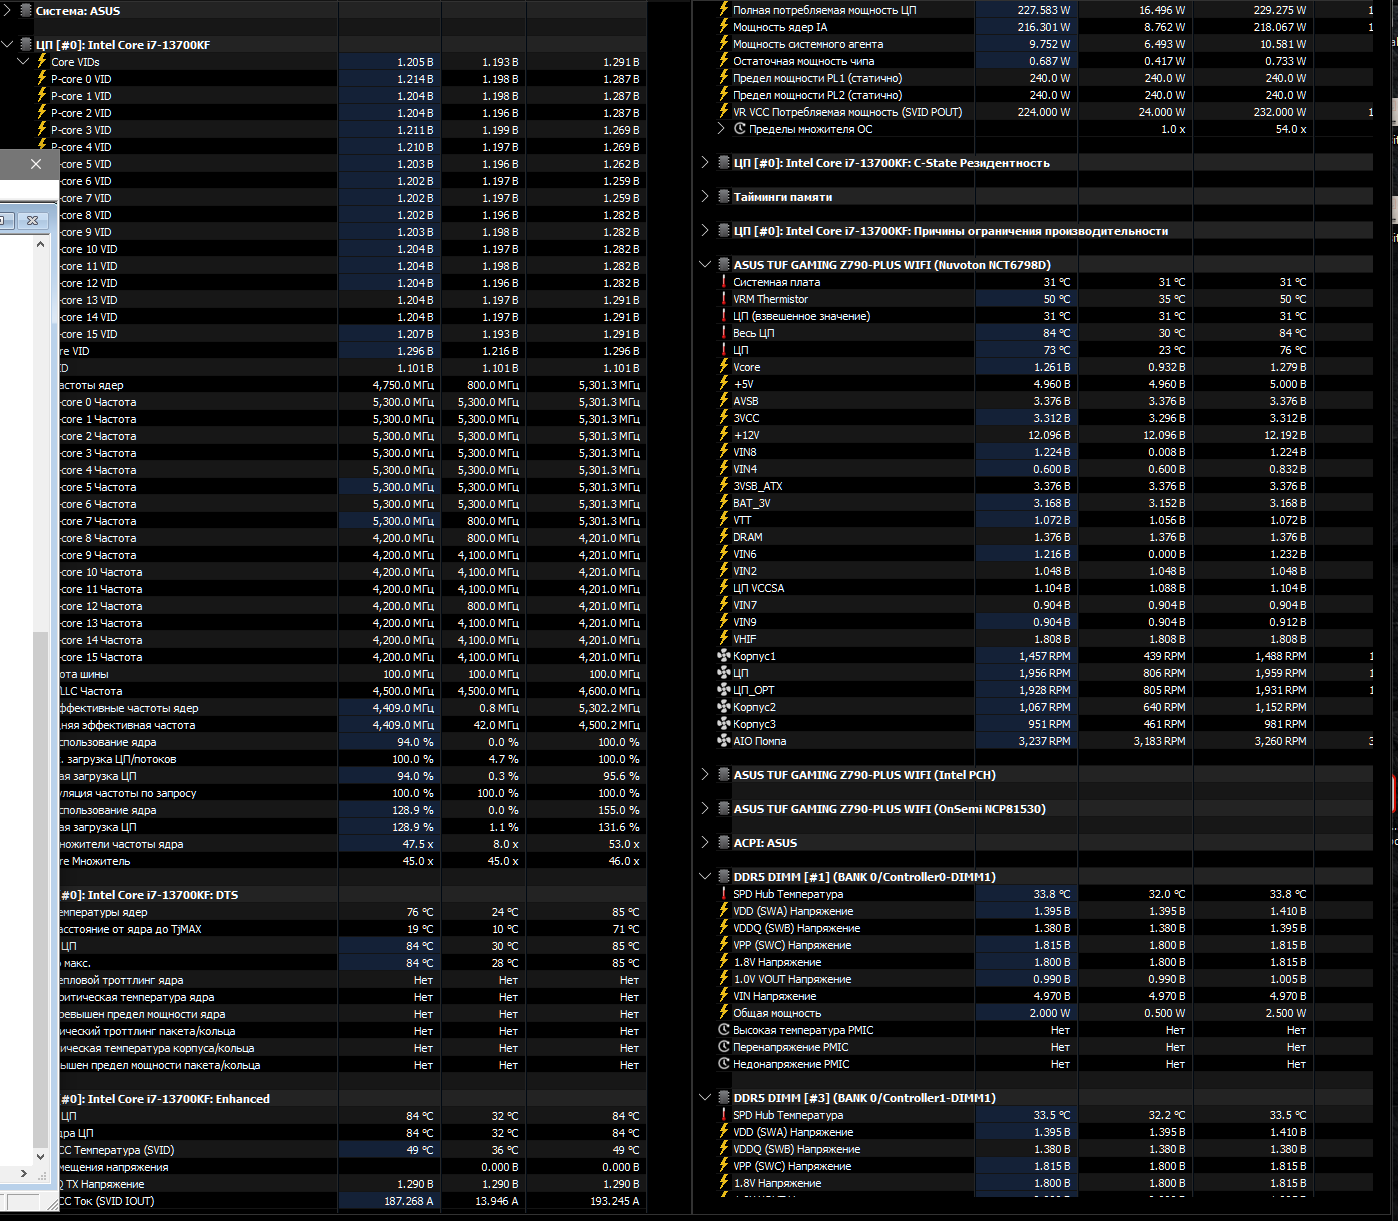Click the scroll-up arrow in the left overlay window
Image resolution: width=1398 pixels, height=1221 pixels.
(40, 243)
